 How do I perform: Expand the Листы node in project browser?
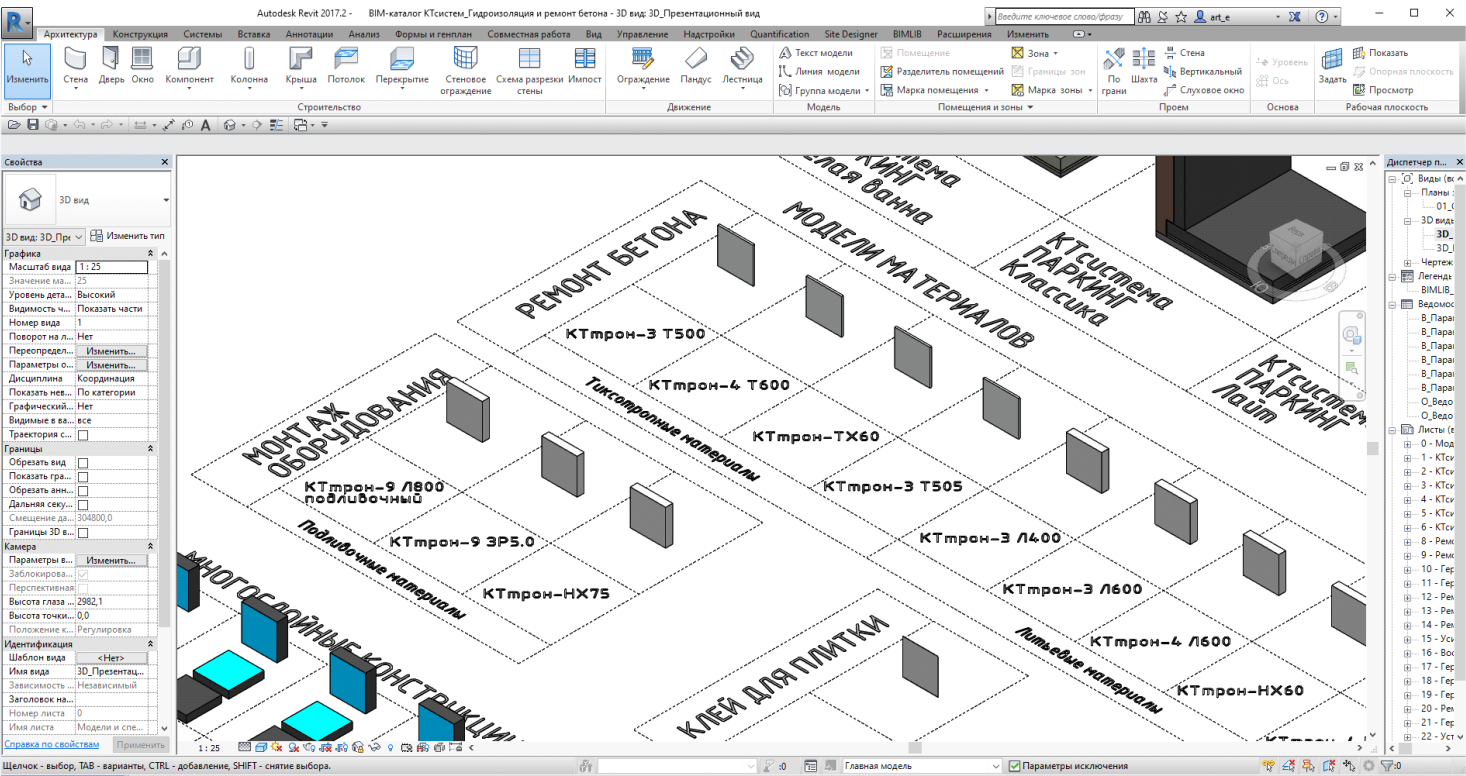pos(1395,430)
